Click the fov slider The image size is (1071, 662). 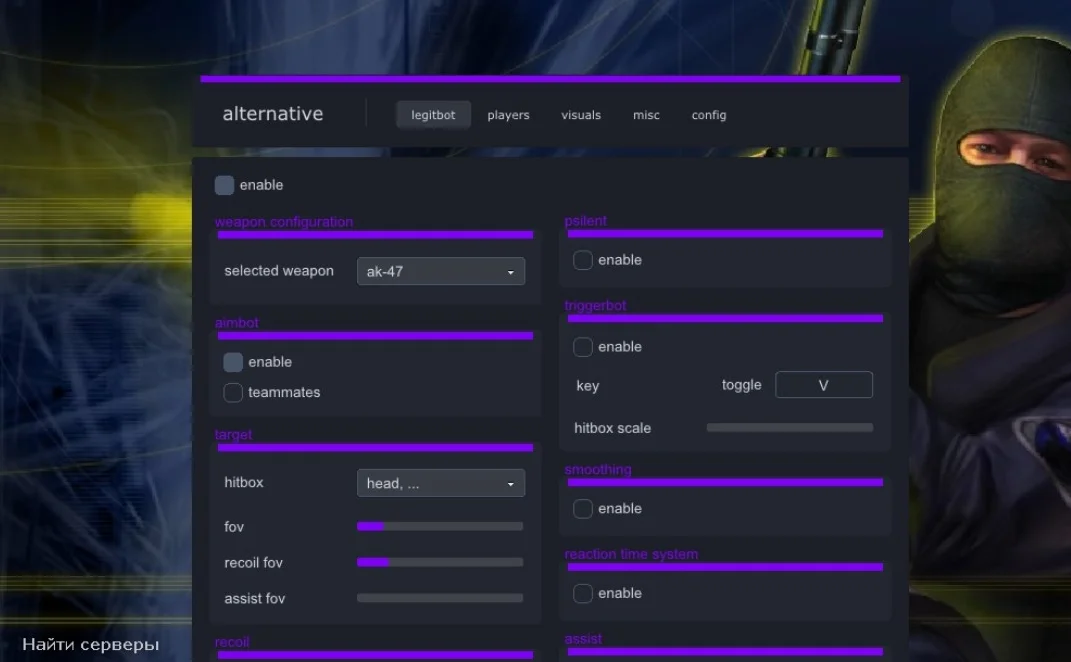pyautogui.click(x=440, y=526)
